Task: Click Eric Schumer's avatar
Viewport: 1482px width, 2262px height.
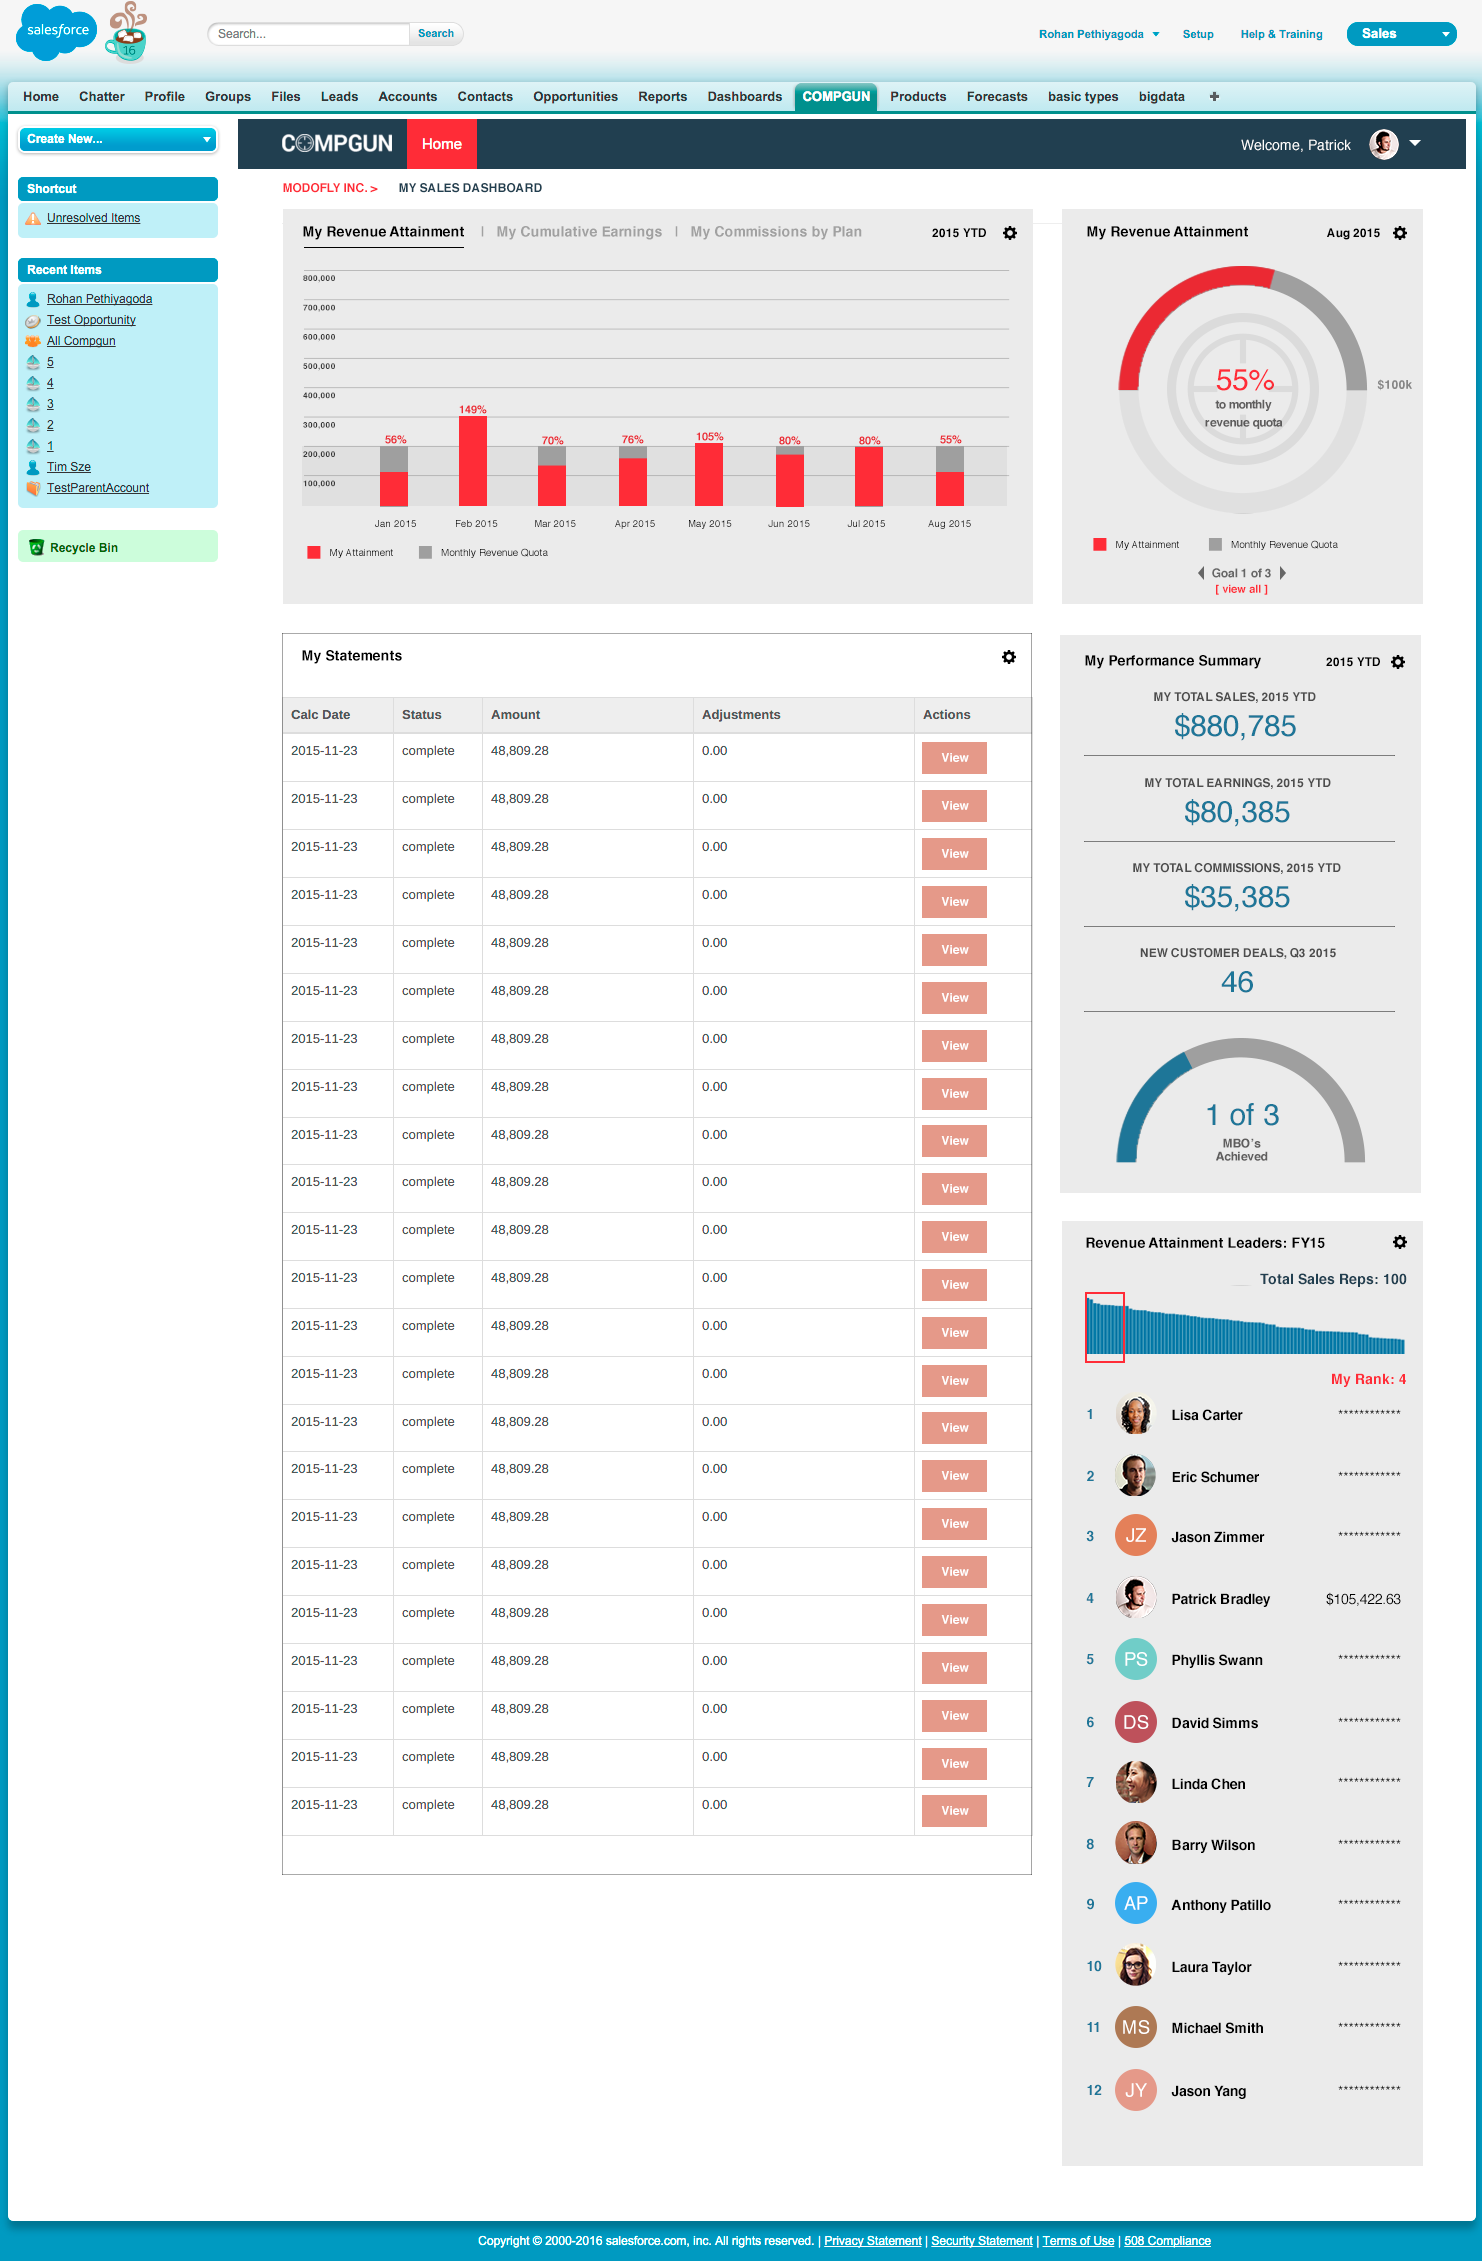Action: tap(1135, 1476)
